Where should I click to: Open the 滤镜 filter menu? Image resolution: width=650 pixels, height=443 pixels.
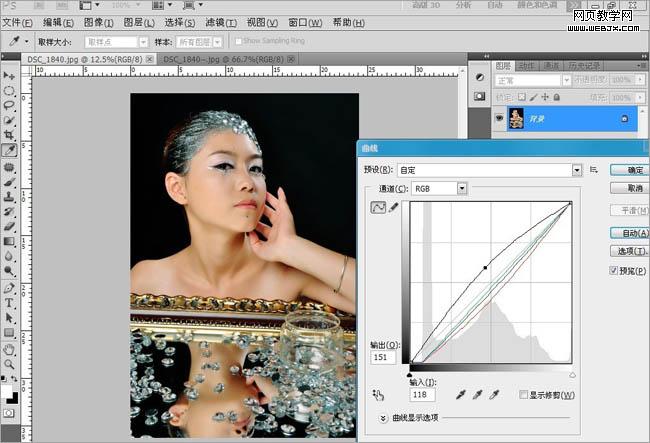click(x=221, y=22)
